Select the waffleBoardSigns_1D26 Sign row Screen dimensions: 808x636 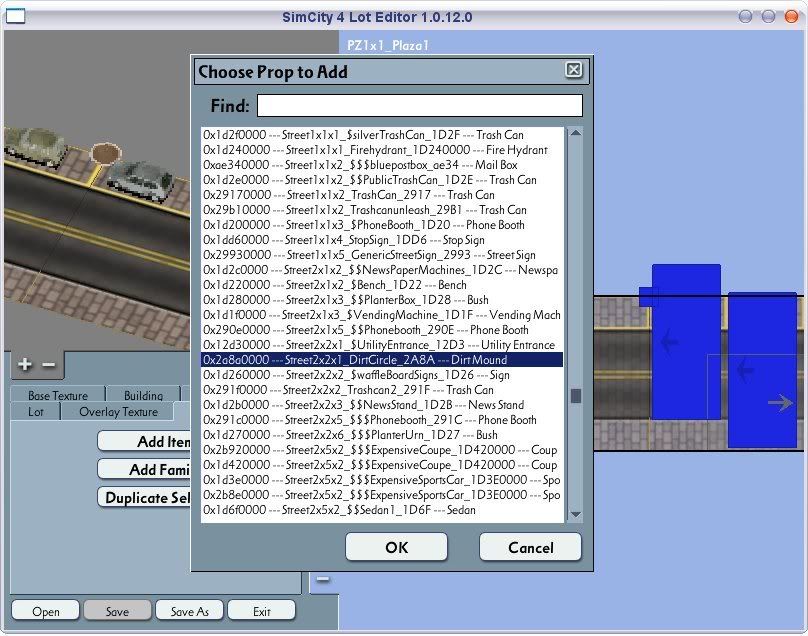[x=382, y=375]
